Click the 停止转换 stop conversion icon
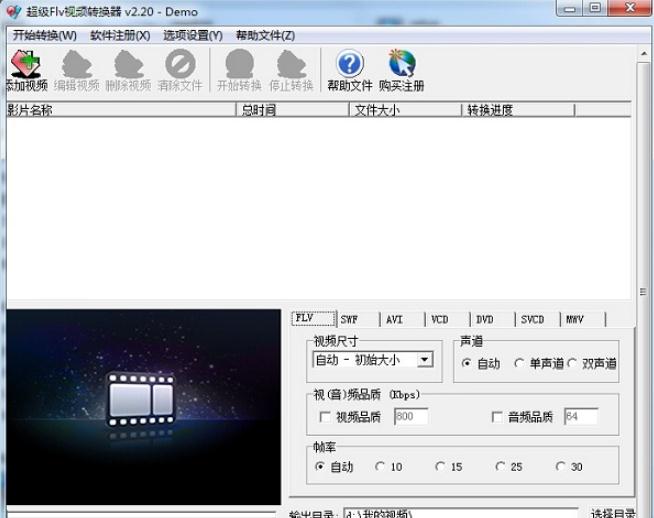654x518 pixels. (x=292, y=64)
